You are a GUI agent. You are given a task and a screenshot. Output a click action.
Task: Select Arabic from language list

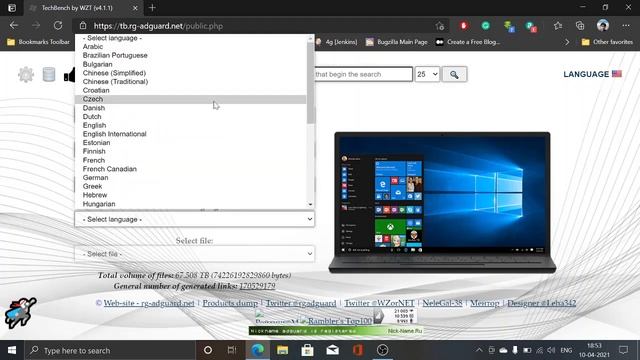190,47
